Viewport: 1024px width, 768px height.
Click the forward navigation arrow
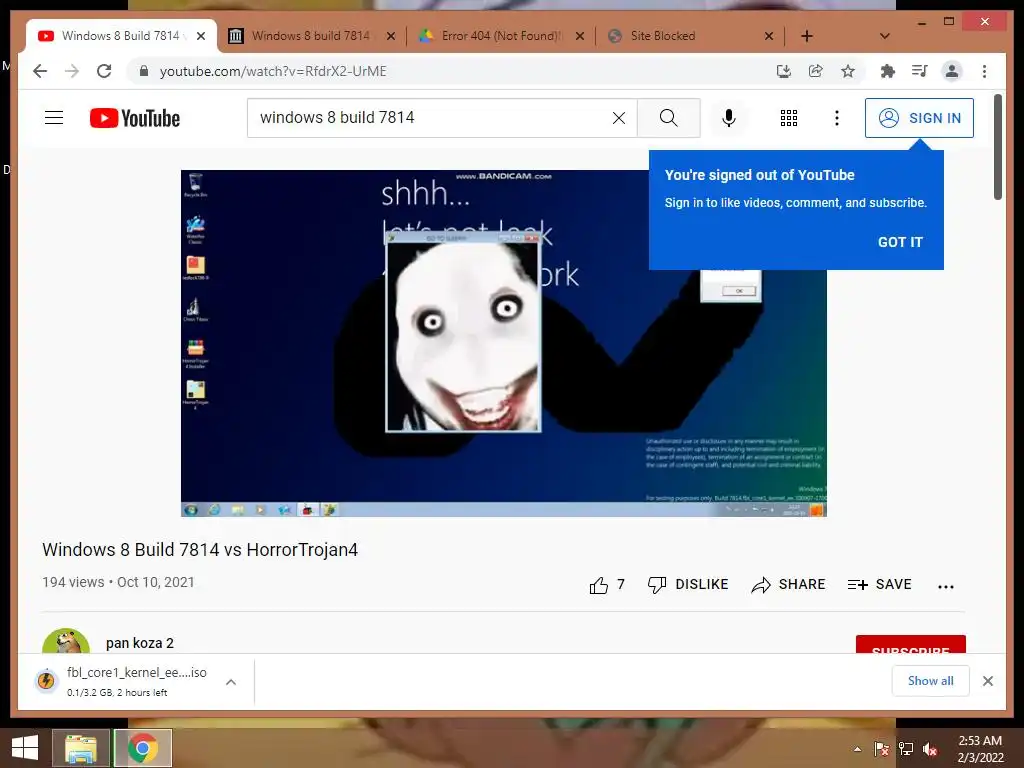[72, 71]
